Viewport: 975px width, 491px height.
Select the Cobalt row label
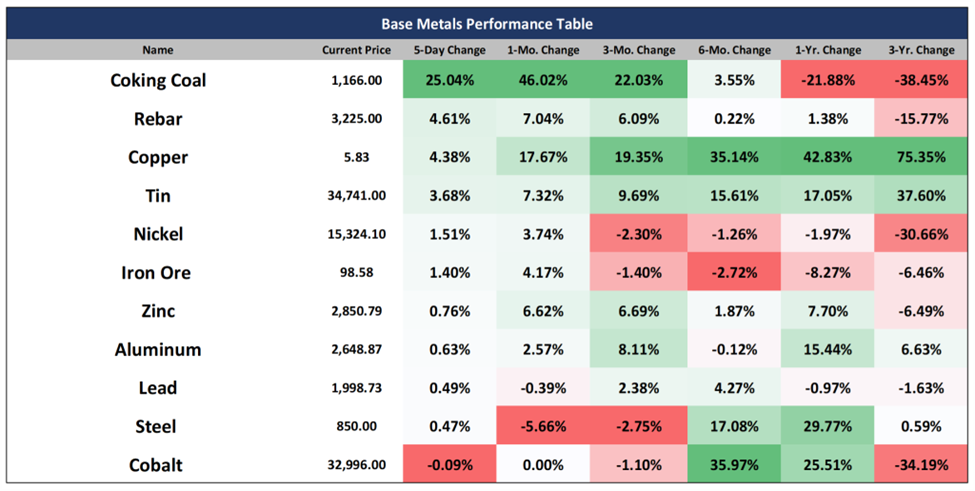155,465
